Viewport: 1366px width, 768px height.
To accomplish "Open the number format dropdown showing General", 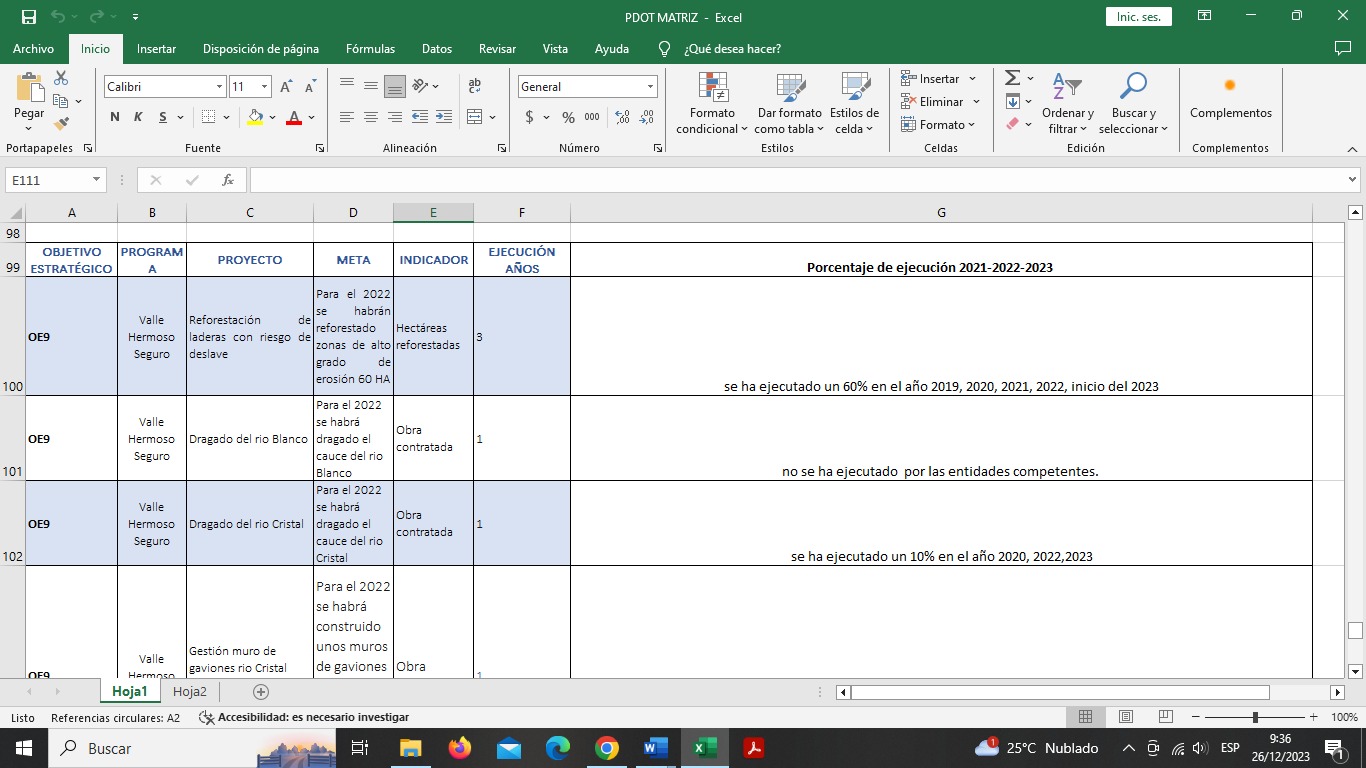I will pos(650,87).
